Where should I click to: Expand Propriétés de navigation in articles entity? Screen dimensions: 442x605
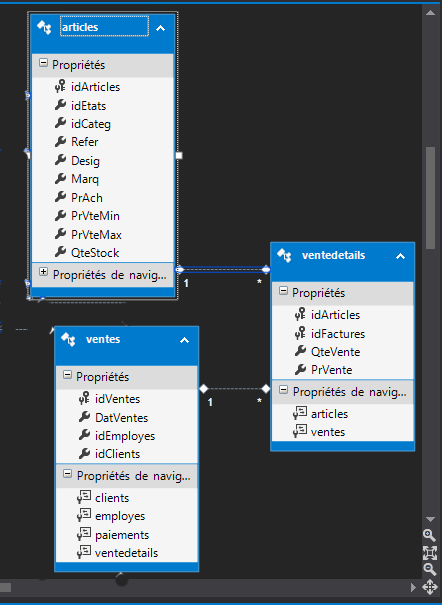click(x=44, y=272)
